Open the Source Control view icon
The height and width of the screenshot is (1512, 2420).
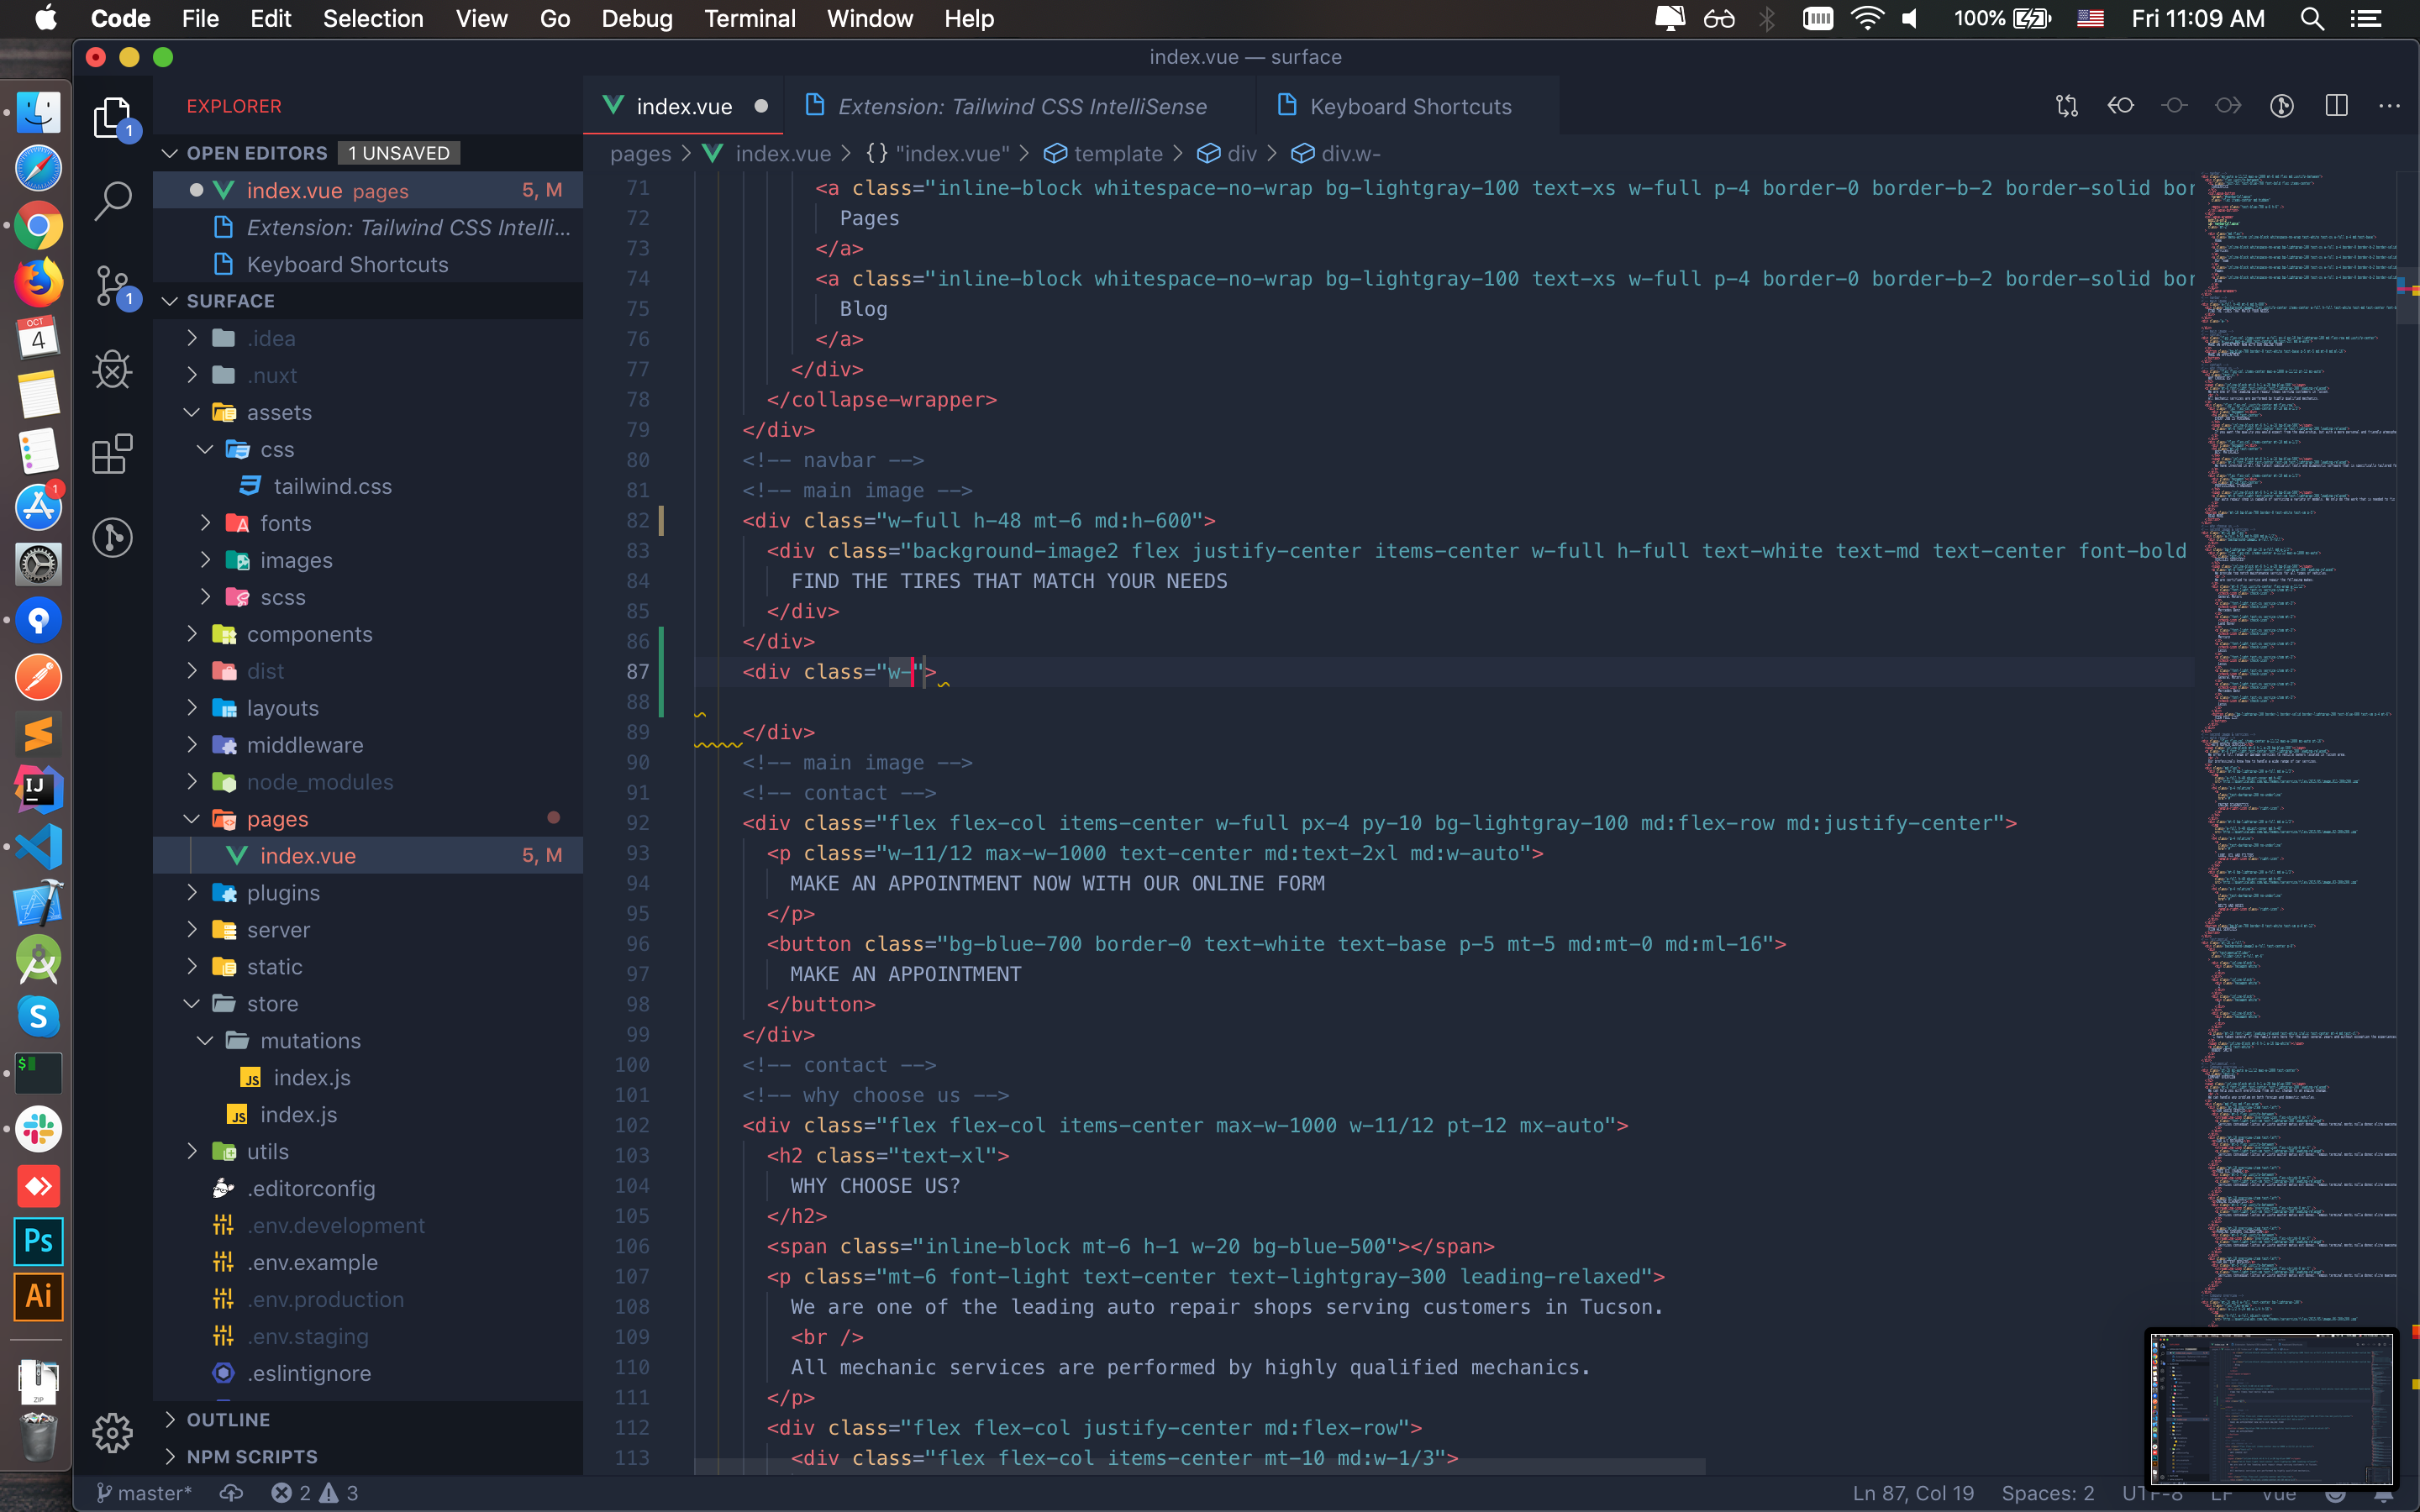[x=112, y=286]
